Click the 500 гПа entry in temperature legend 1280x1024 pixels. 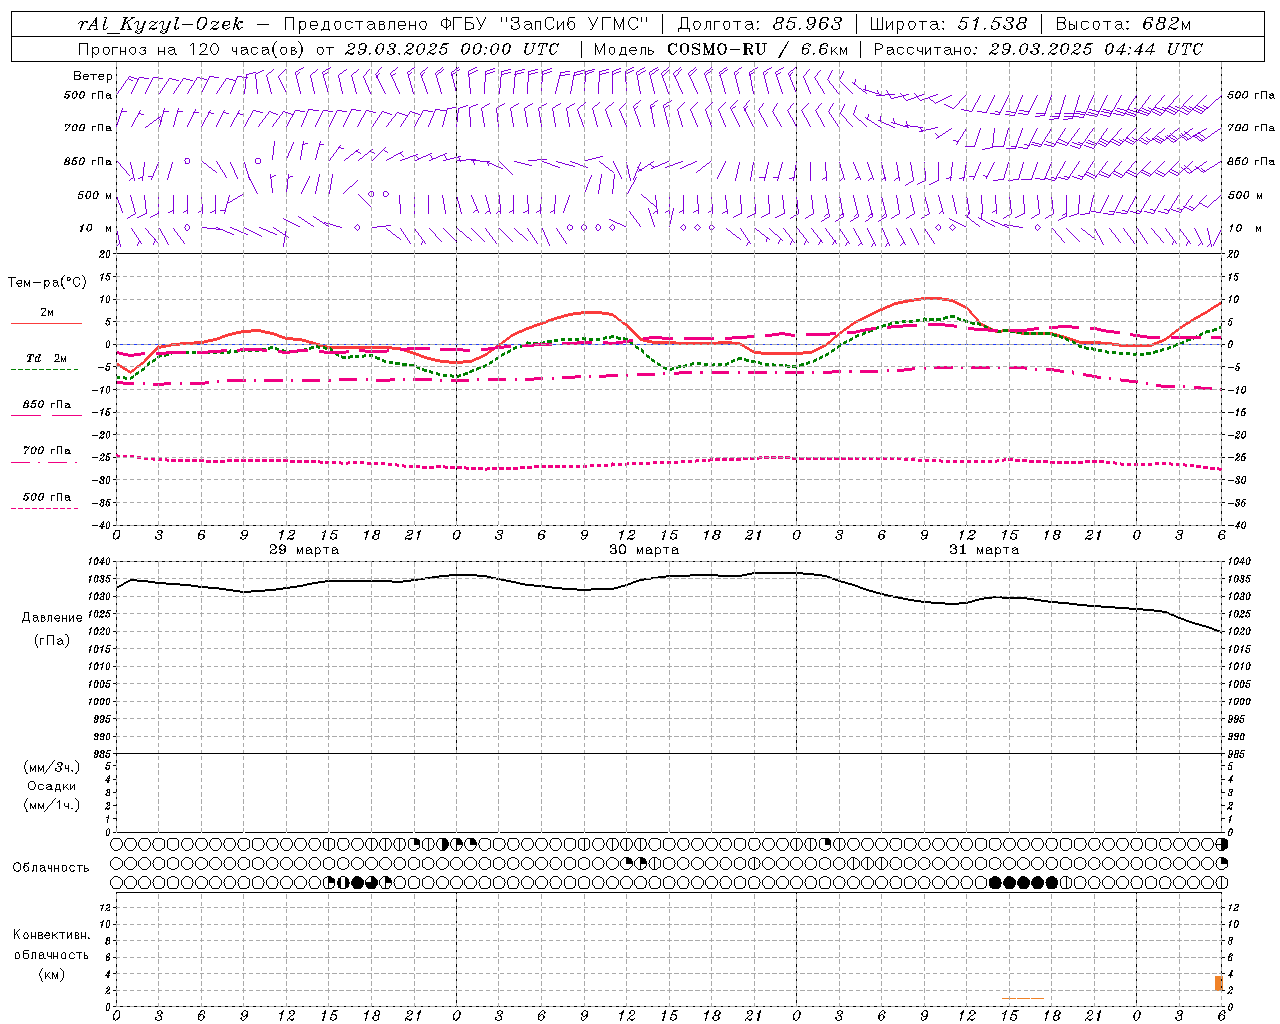(x=46, y=497)
